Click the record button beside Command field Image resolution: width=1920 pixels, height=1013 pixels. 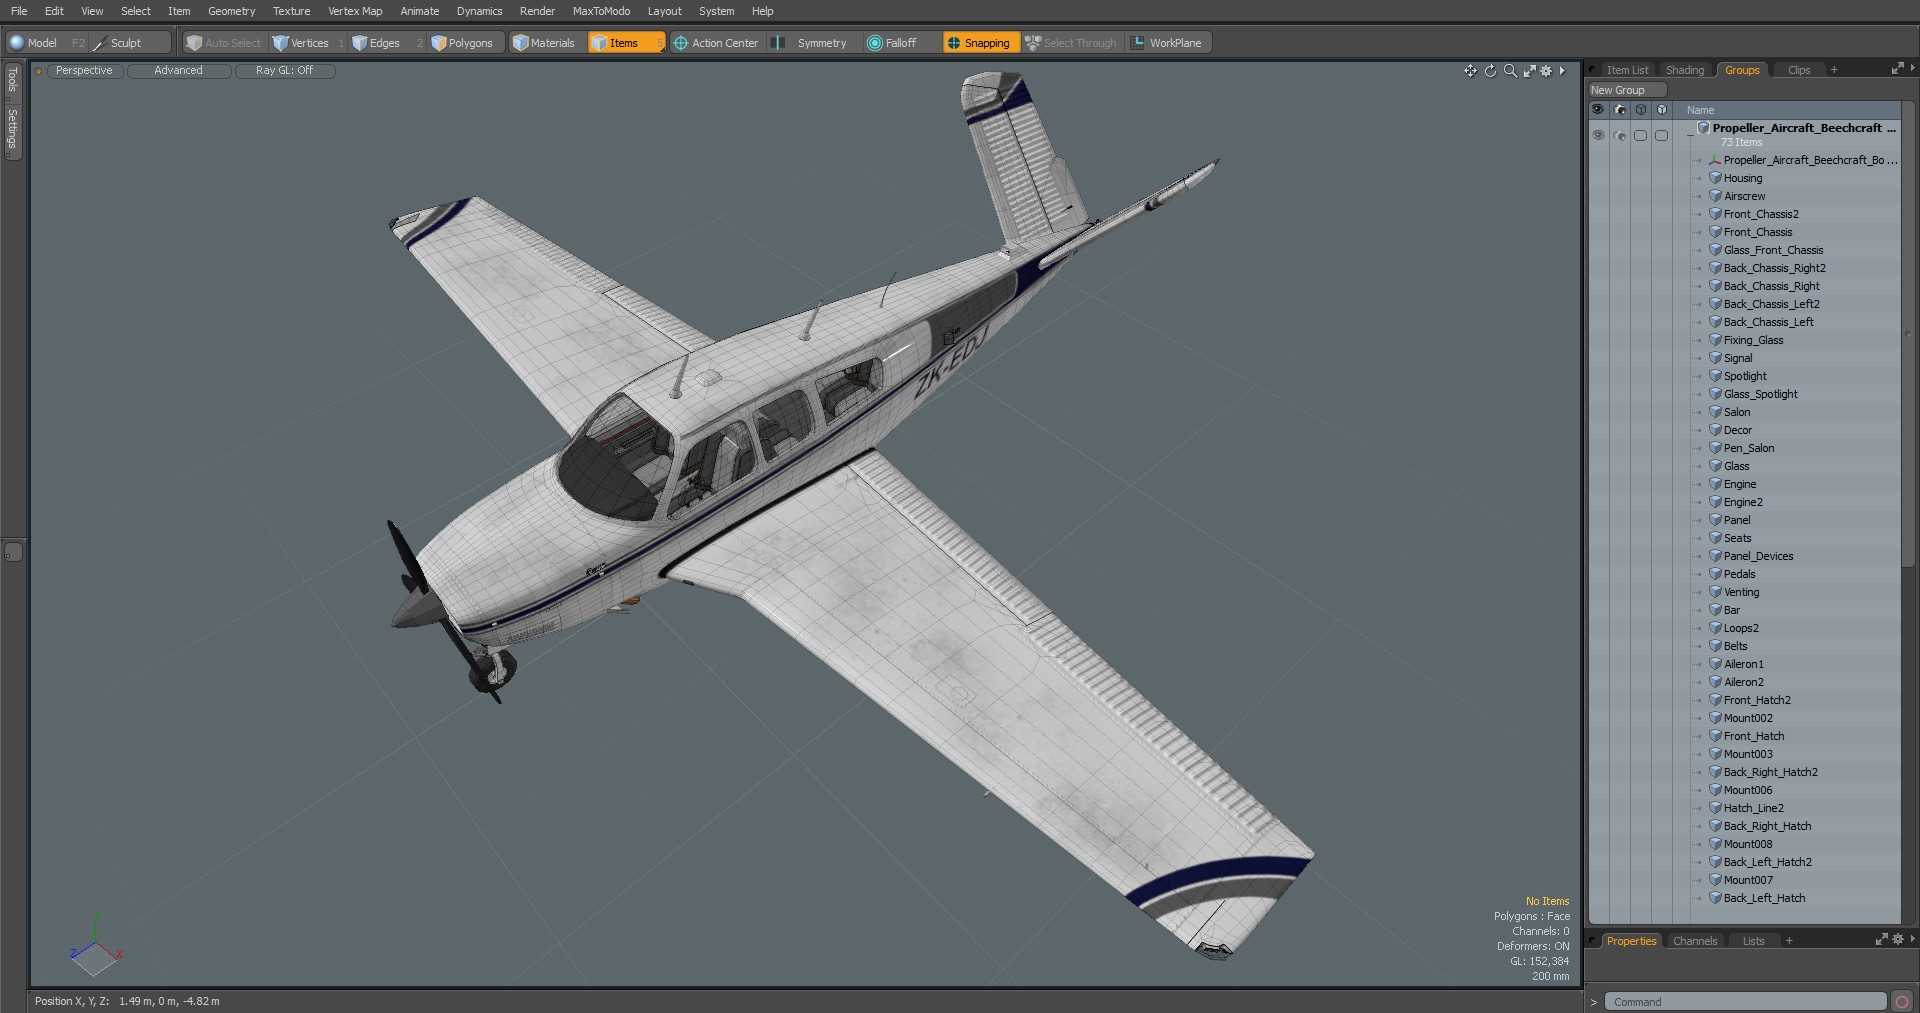[x=1902, y=1002]
